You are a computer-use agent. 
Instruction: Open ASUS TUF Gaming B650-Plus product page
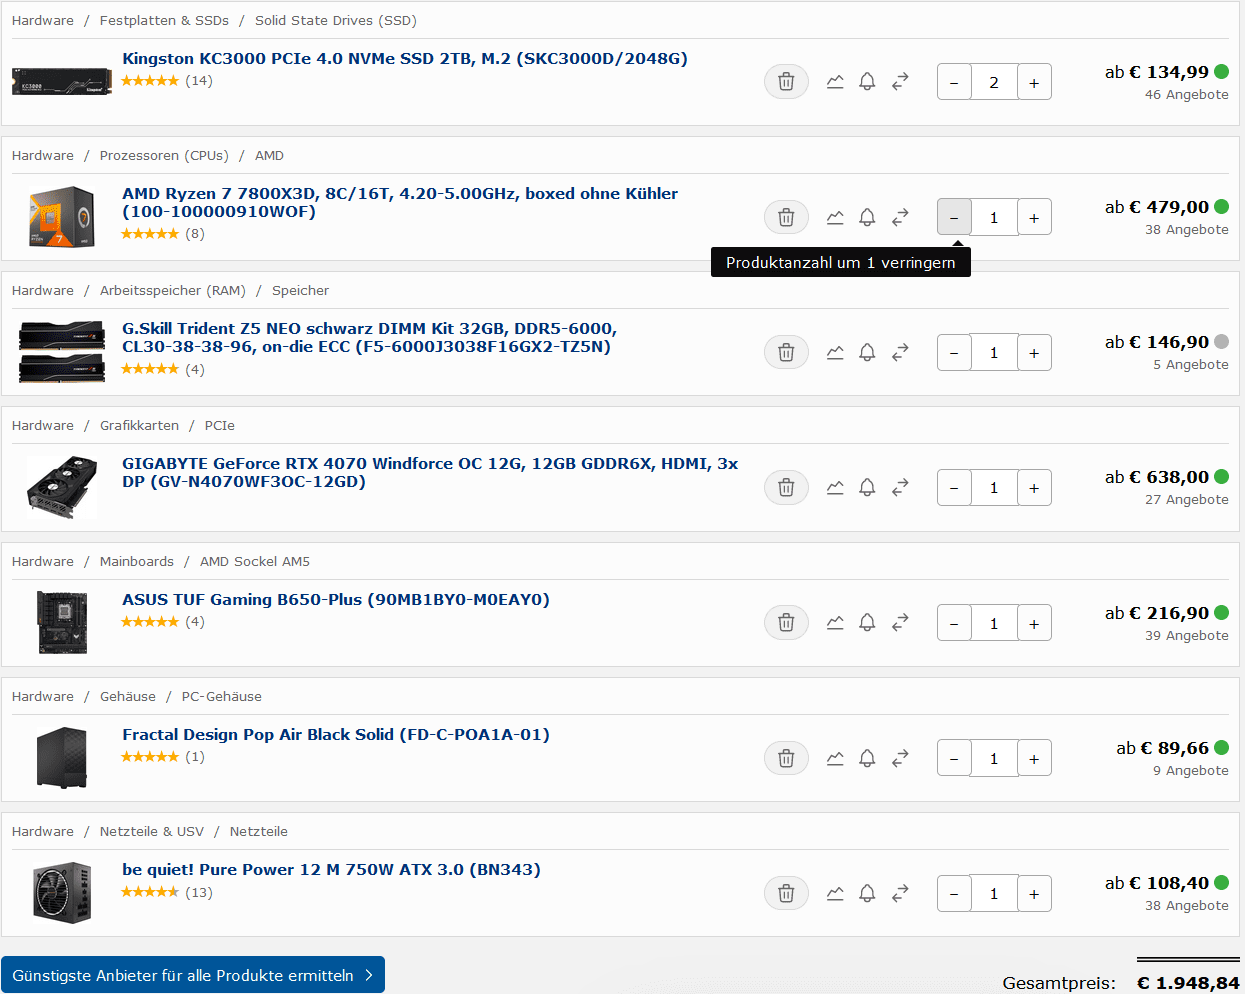pos(336,599)
